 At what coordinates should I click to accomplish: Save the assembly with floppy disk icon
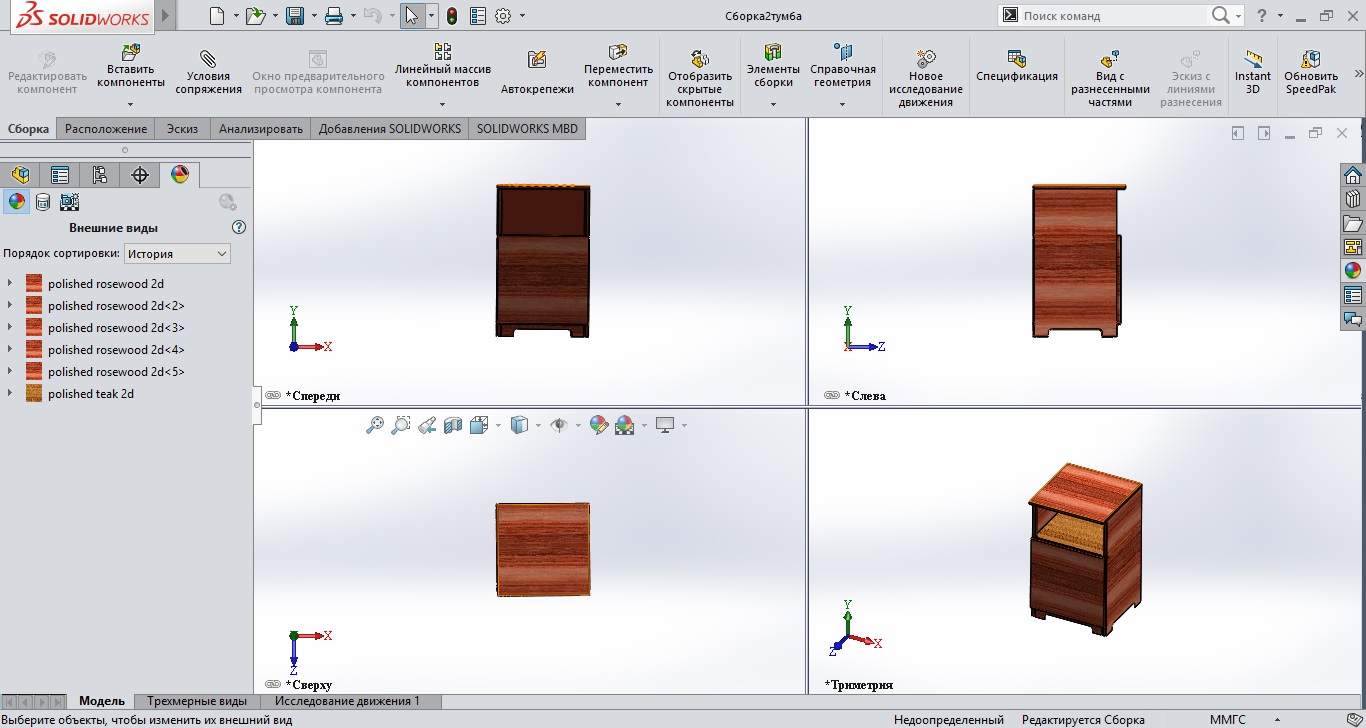tap(295, 16)
